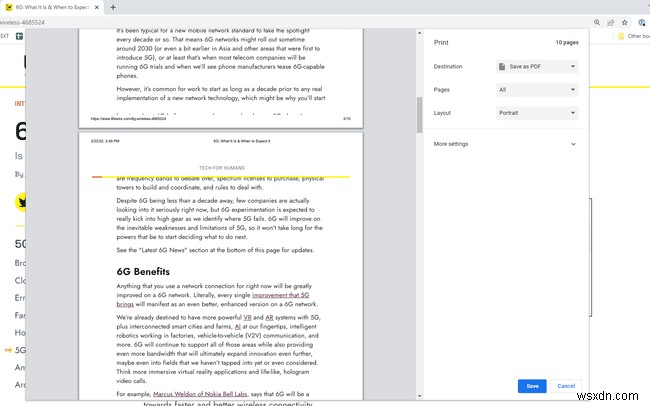This screenshot has width=650, height=406.
Task: Click the 'Print' dialog title
Action: tap(441, 42)
